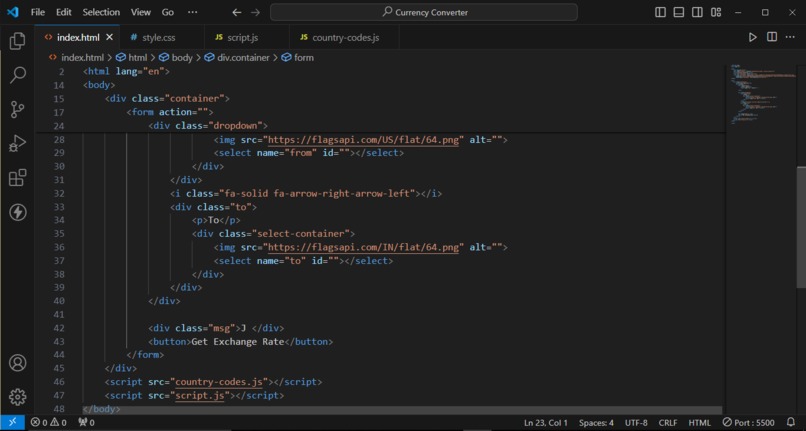Image resolution: width=806 pixels, height=431 pixels.
Task: Open the Extensions view icon
Action: [x=17, y=178]
